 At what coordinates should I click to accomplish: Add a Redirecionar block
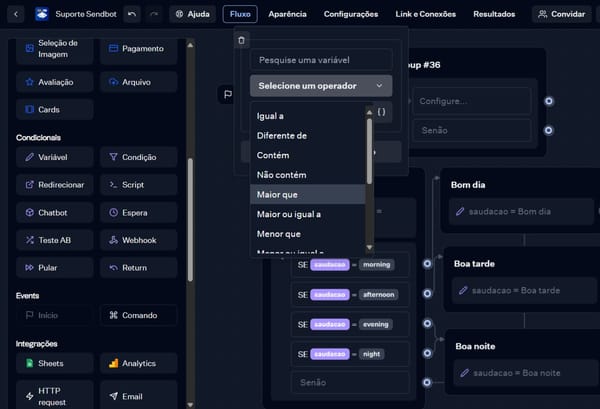point(55,184)
